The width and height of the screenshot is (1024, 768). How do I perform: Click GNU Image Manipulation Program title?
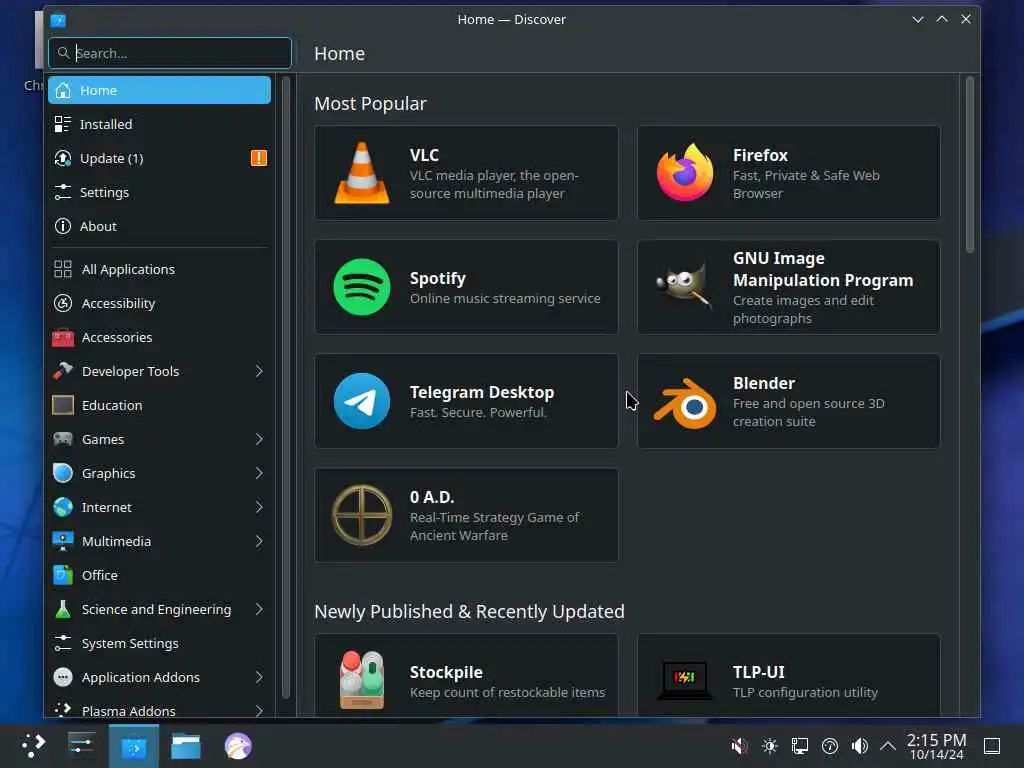[x=823, y=269]
